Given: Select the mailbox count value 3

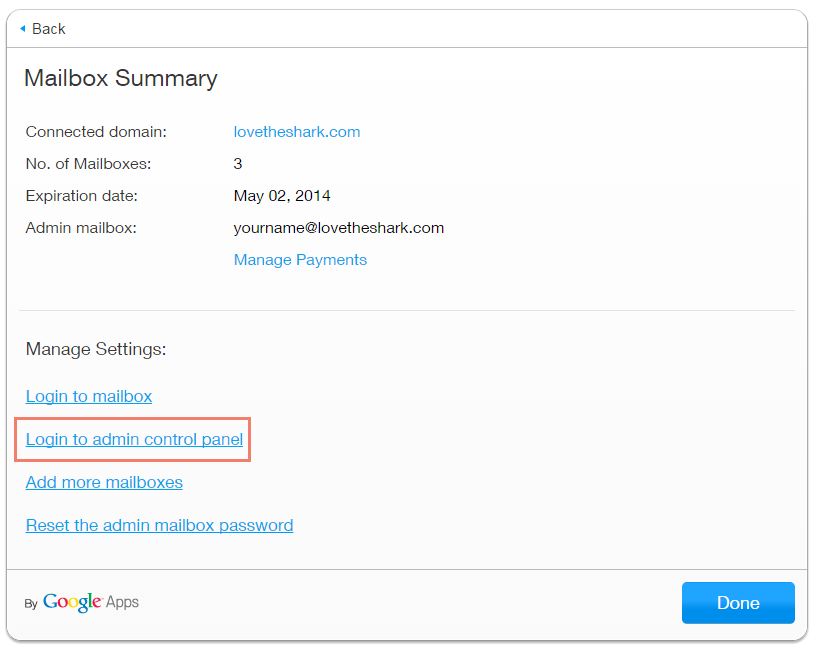Looking at the screenshot, I should click(238, 164).
